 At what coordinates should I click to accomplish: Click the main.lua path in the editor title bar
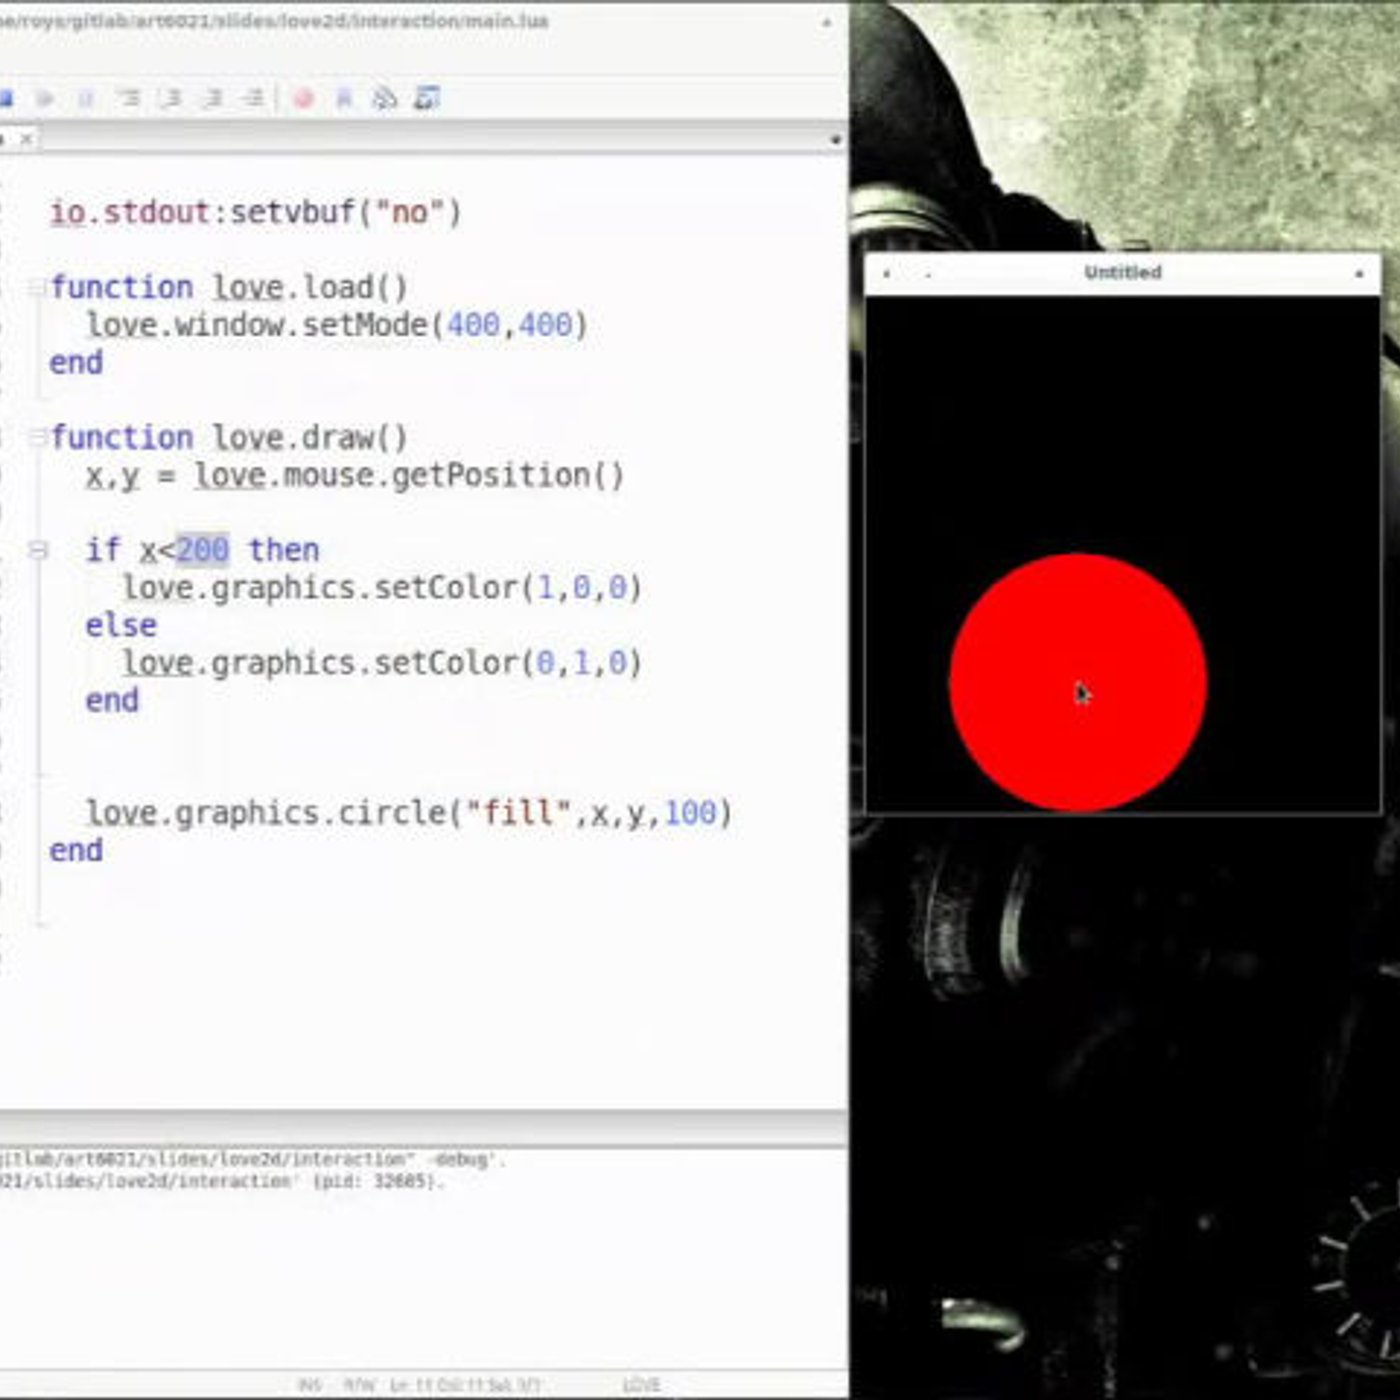pyautogui.click(x=274, y=21)
